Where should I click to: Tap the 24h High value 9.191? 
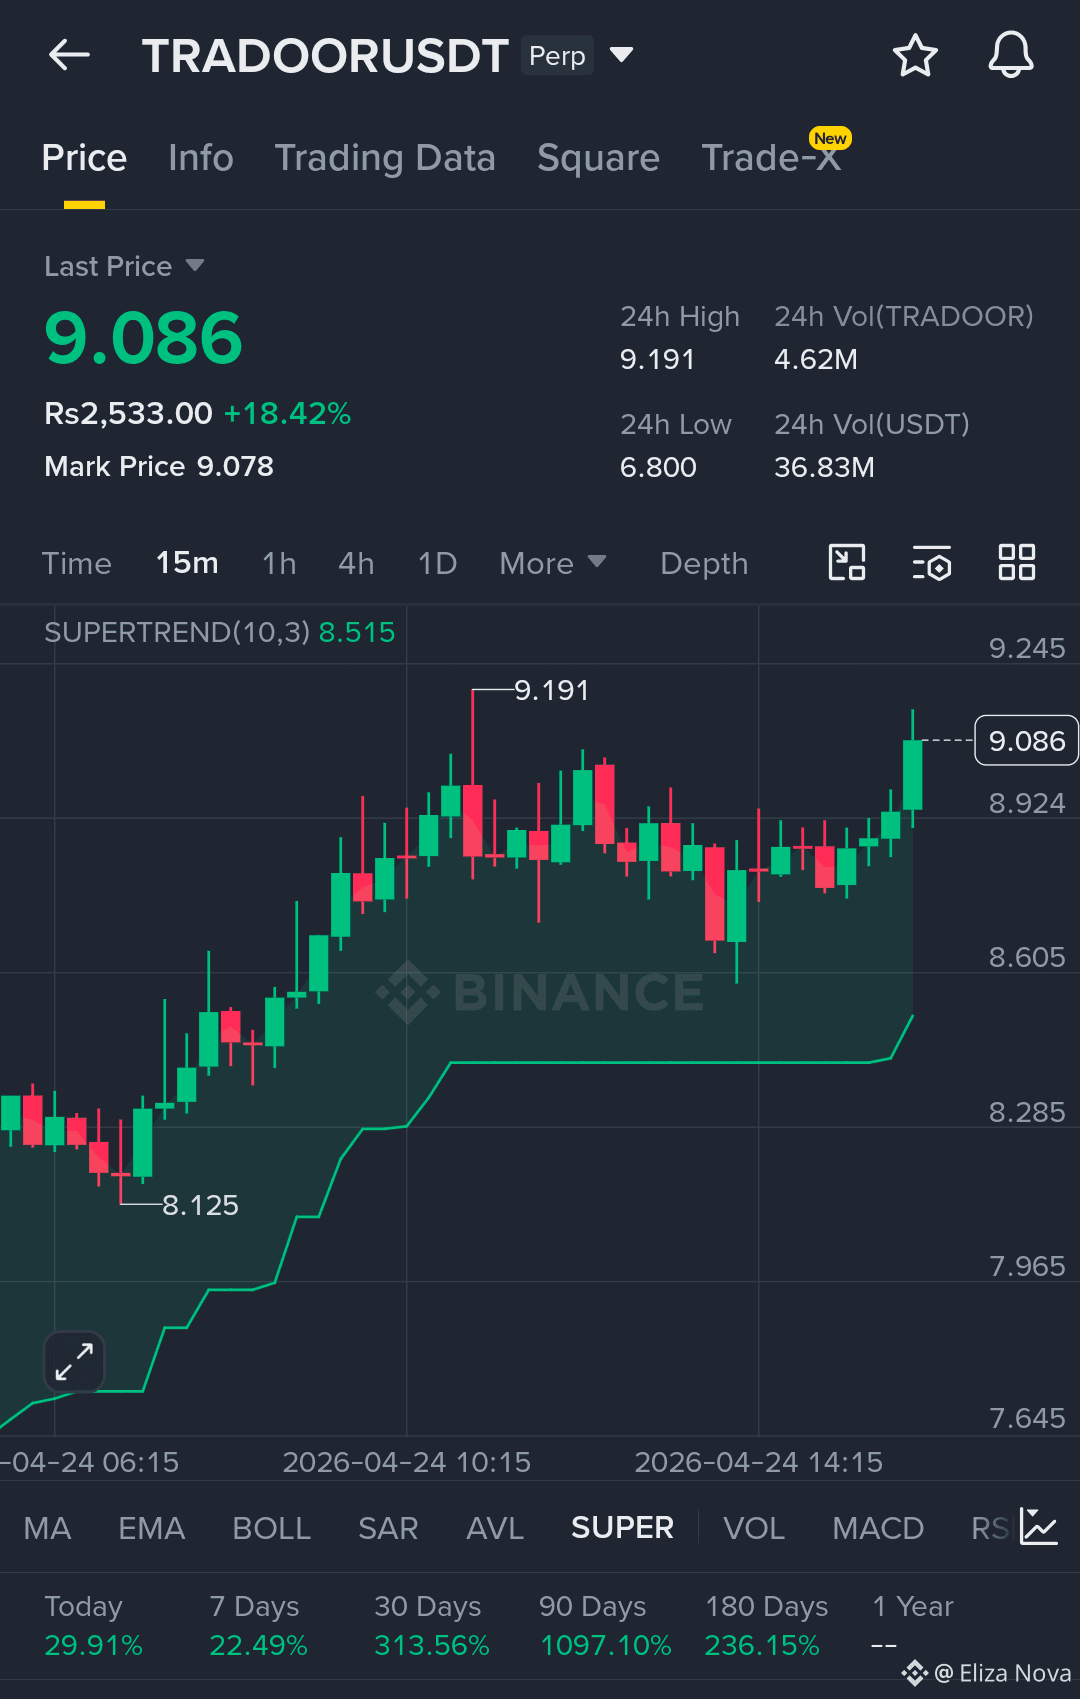(657, 359)
